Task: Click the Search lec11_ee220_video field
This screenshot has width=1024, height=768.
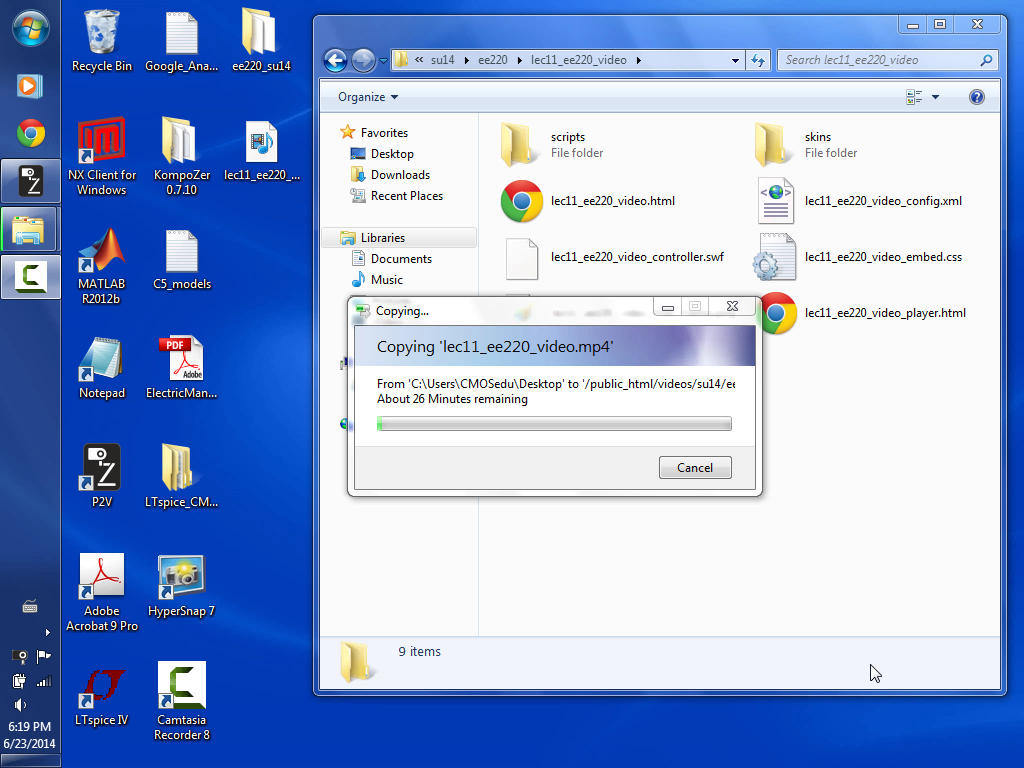Action: pos(880,60)
